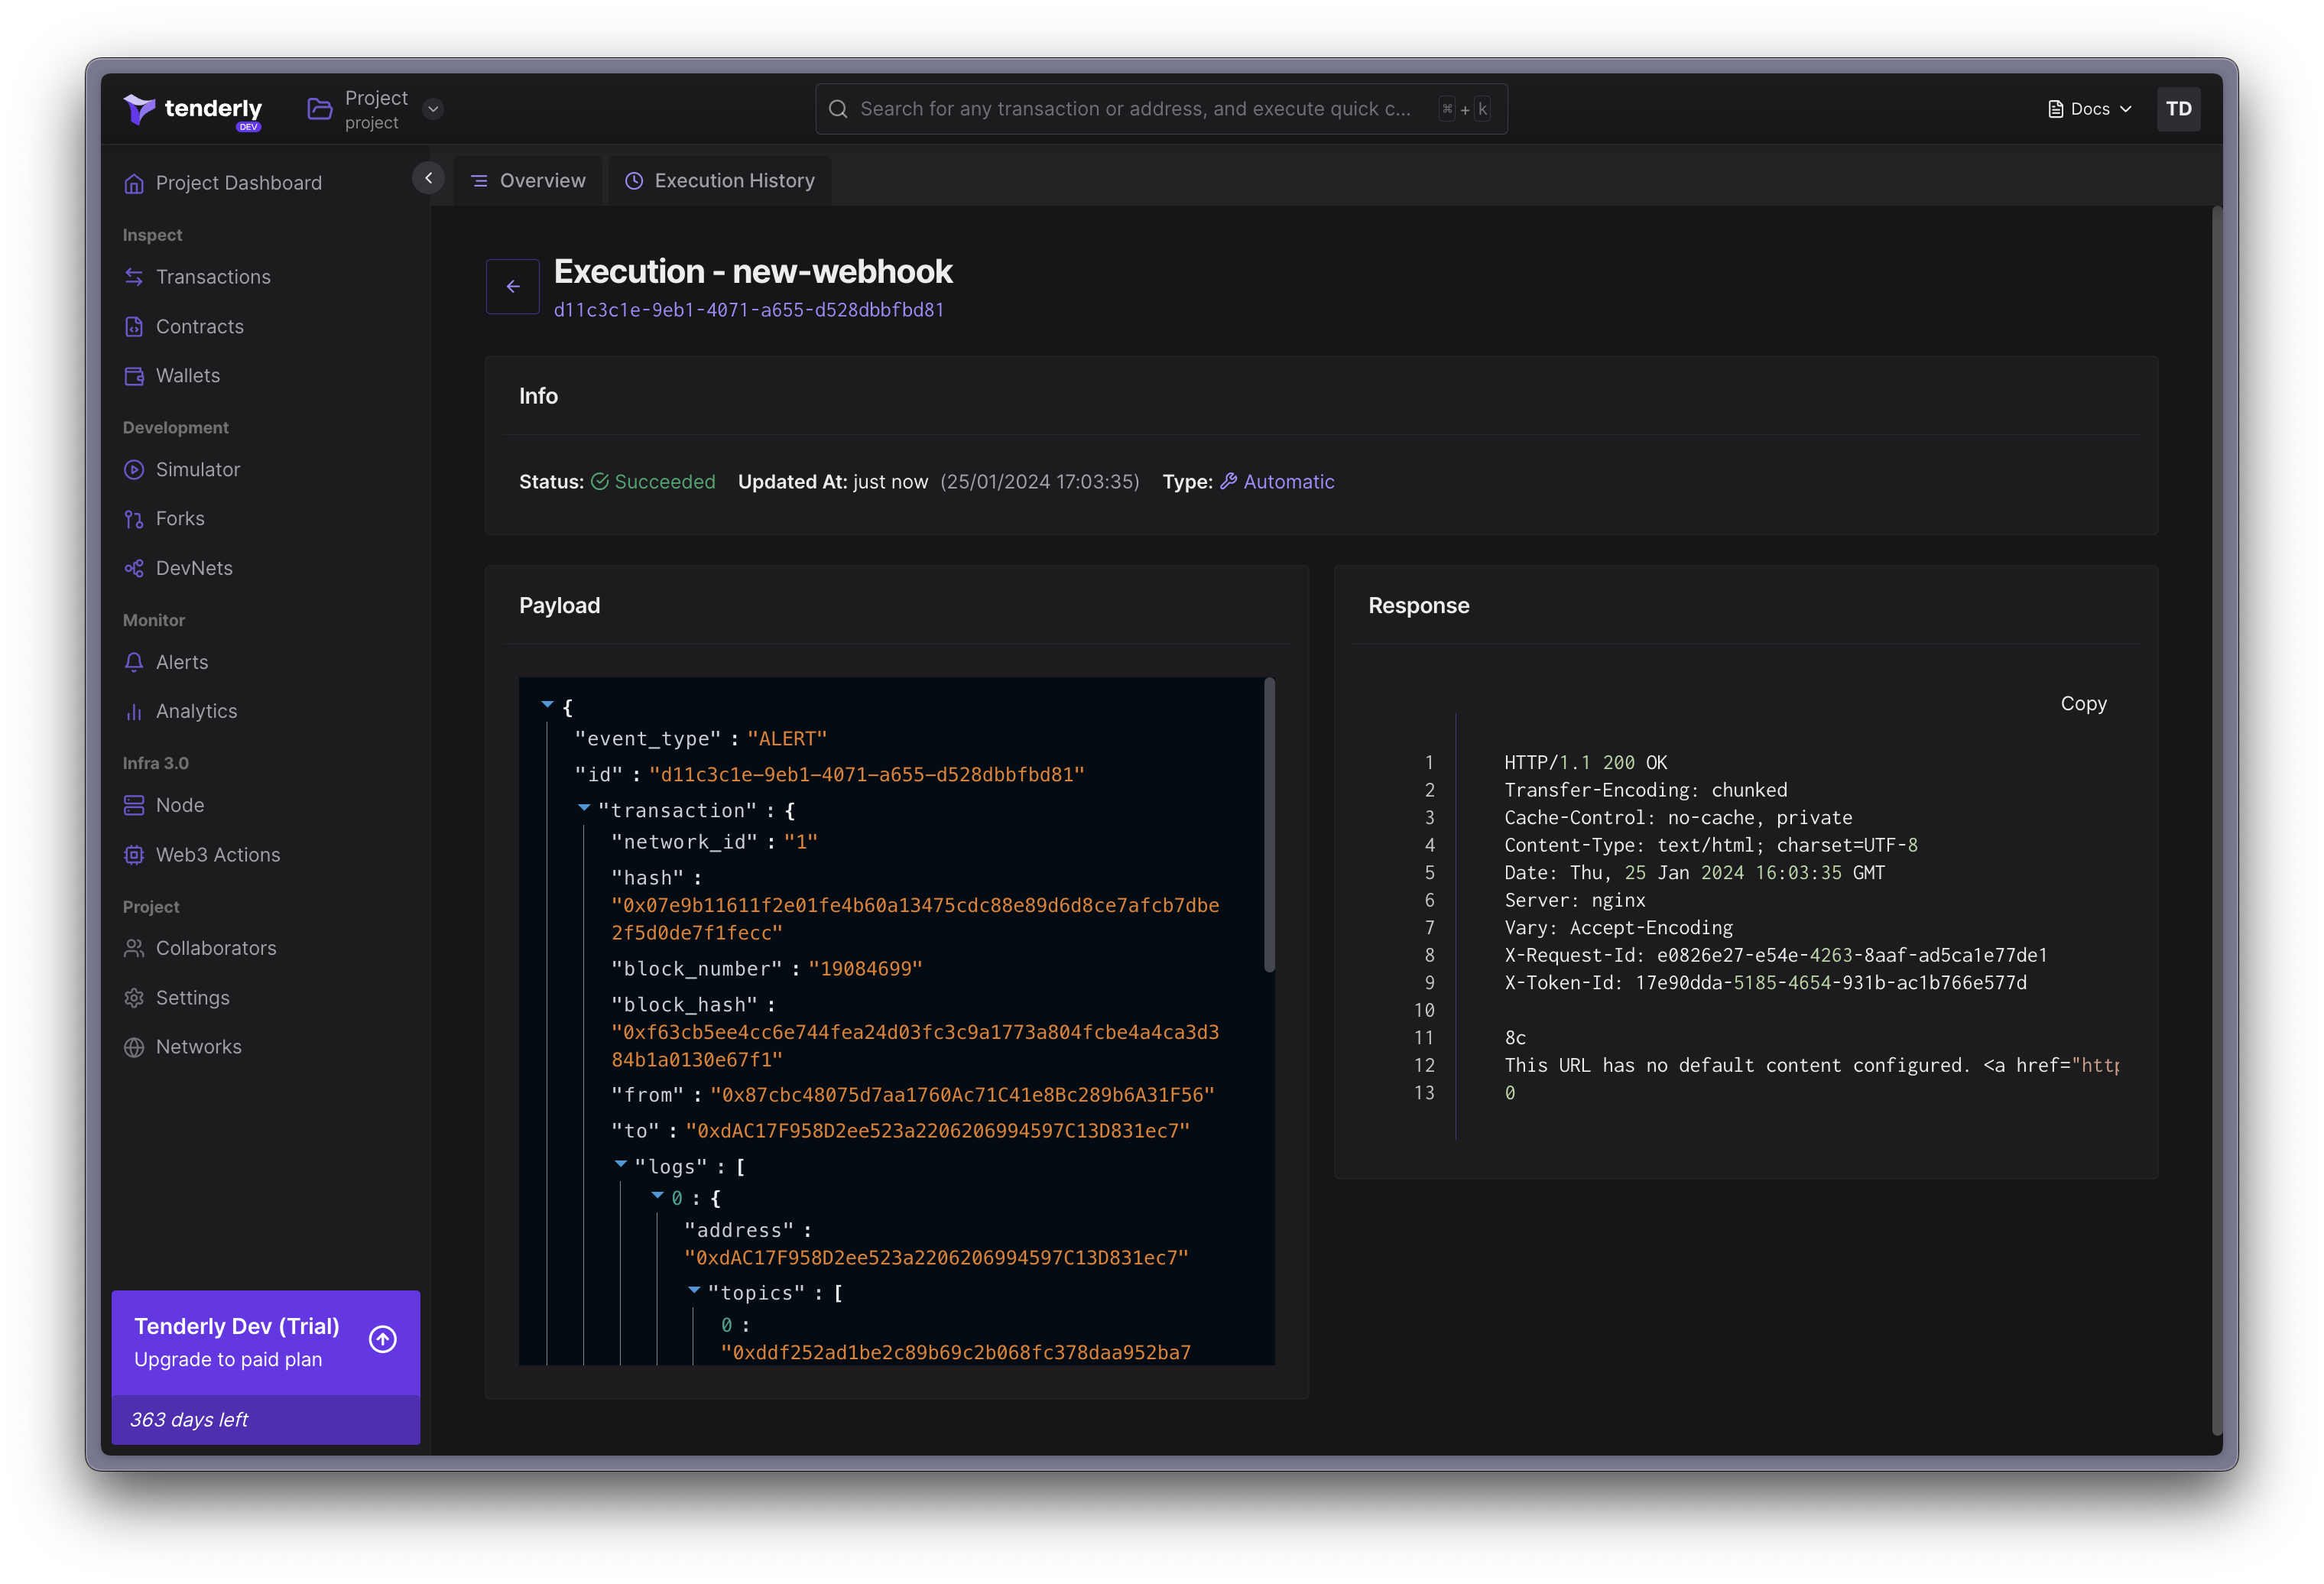Click the "from" address value
This screenshot has height=1584, width=2324.
(x=962, y=1095)
